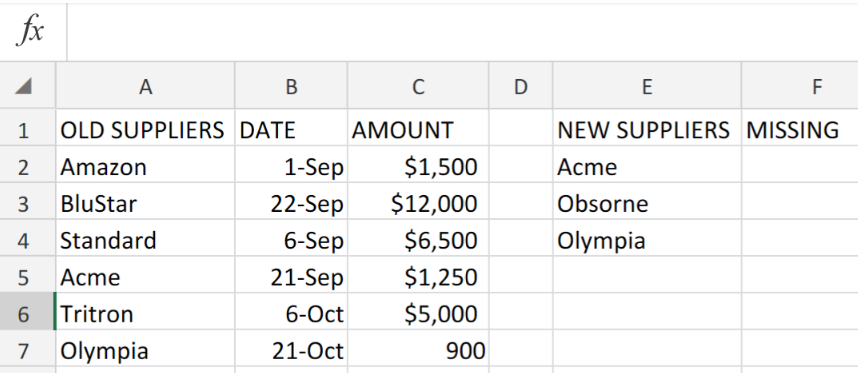Select the 900 amount cell
The height and width of the screenshot is (374, 858).
(x=418, y=351)
